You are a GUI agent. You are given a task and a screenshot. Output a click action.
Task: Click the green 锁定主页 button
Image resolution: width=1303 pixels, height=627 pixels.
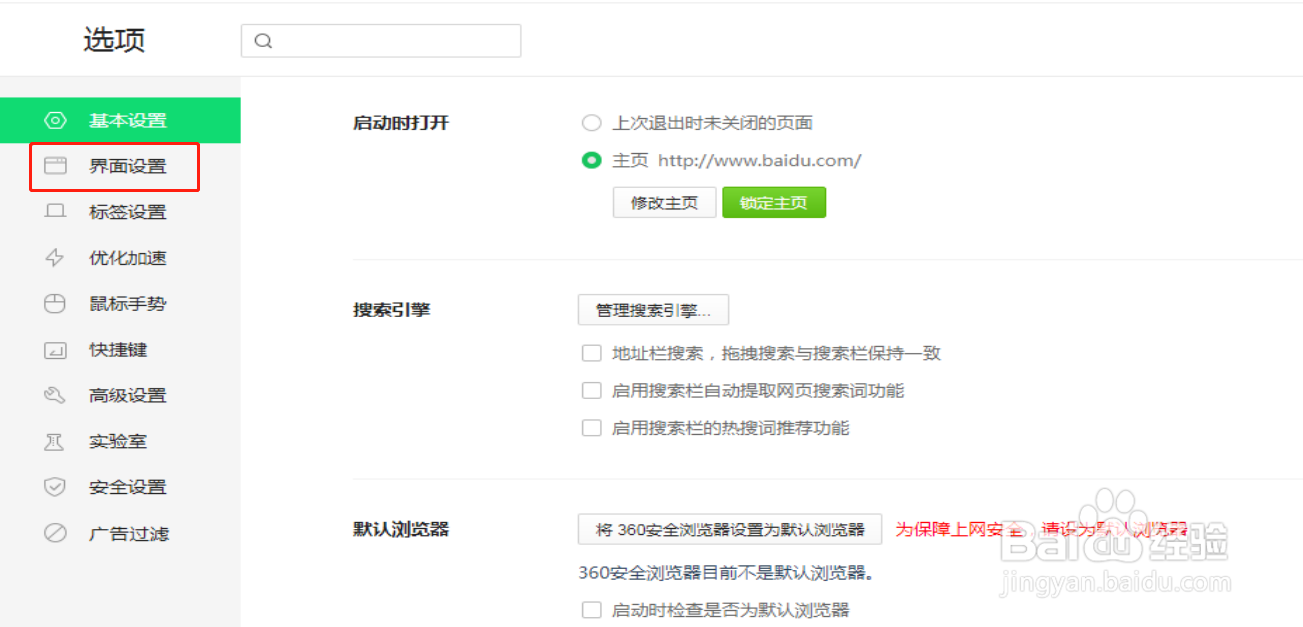tap(774, 202)
